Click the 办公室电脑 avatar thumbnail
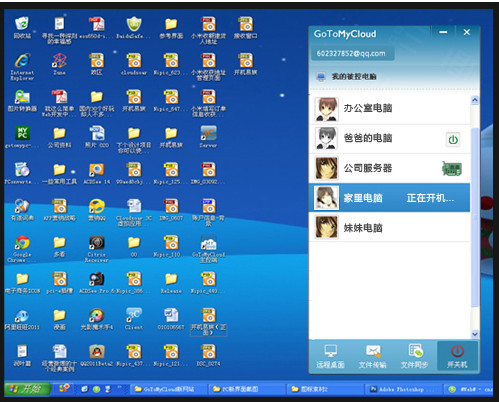This screenshot has width=499, height=402. (x=327, y=109)
